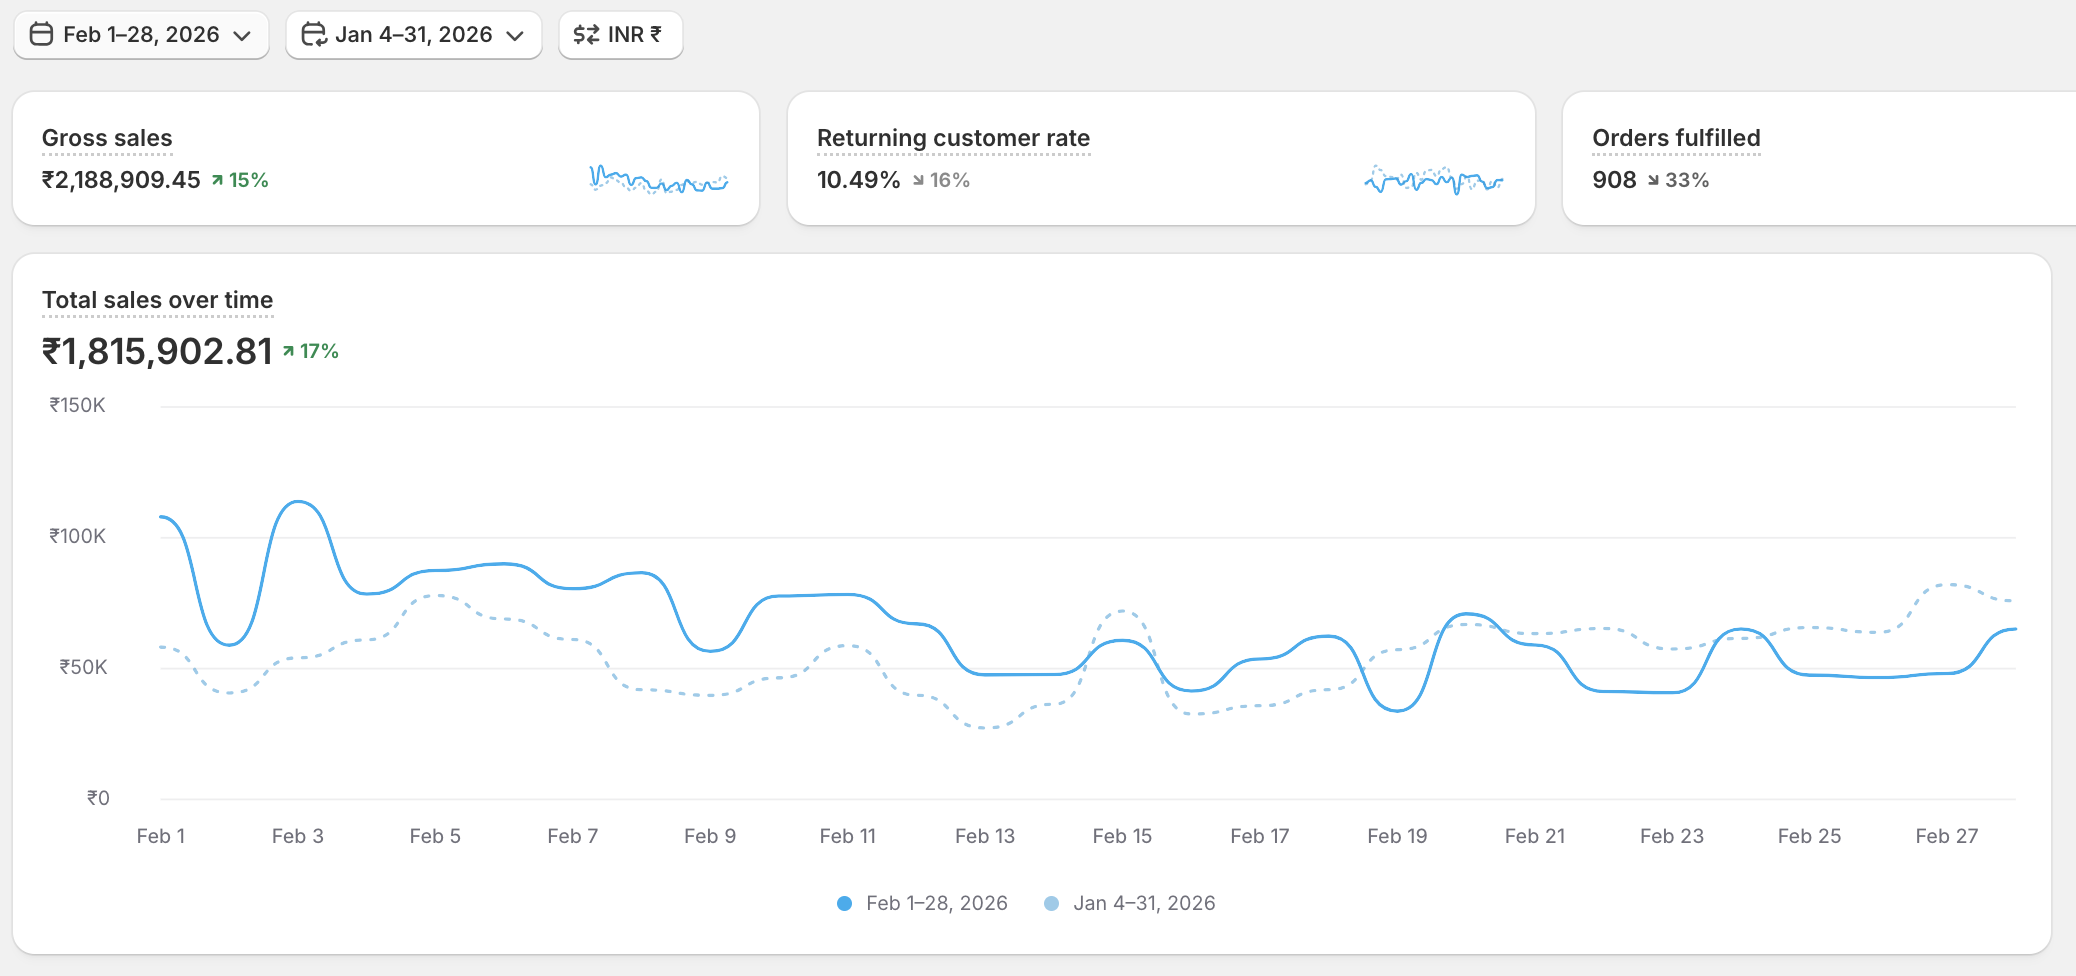The height and width of the screenshot is (976, 2076).
Task: Click the down arrow beside 33% change
Action: (1653, 181)
